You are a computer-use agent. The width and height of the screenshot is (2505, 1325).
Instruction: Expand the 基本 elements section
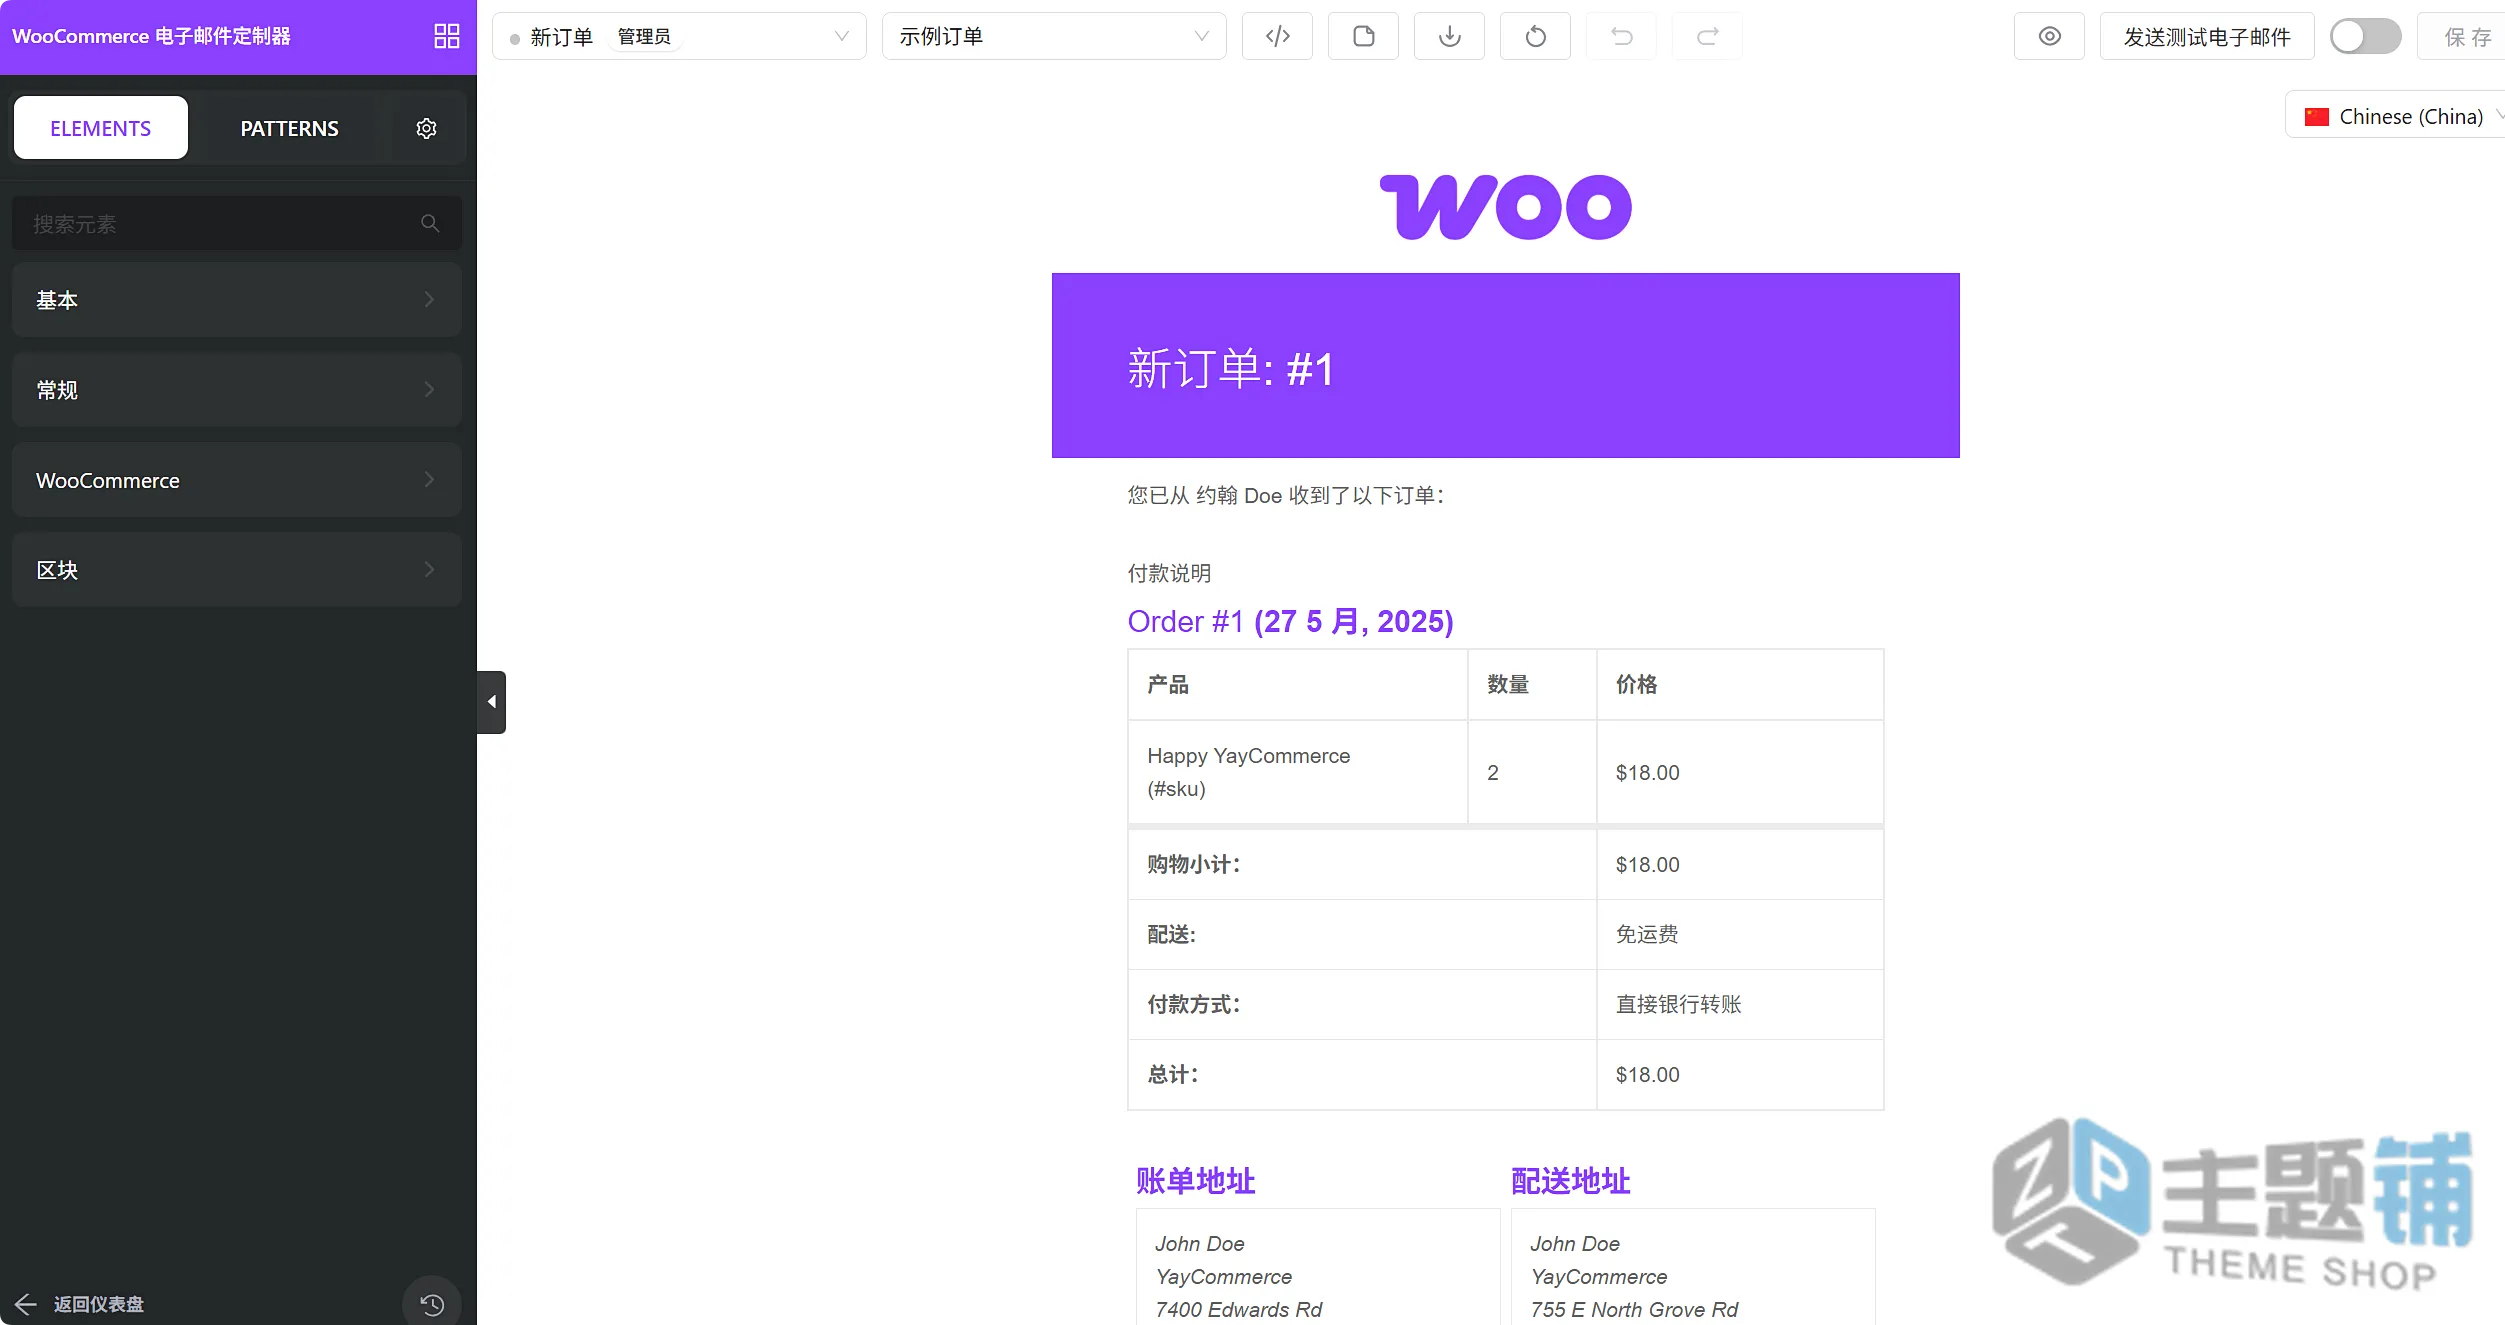pyautogui.click(x=236, y=300)
